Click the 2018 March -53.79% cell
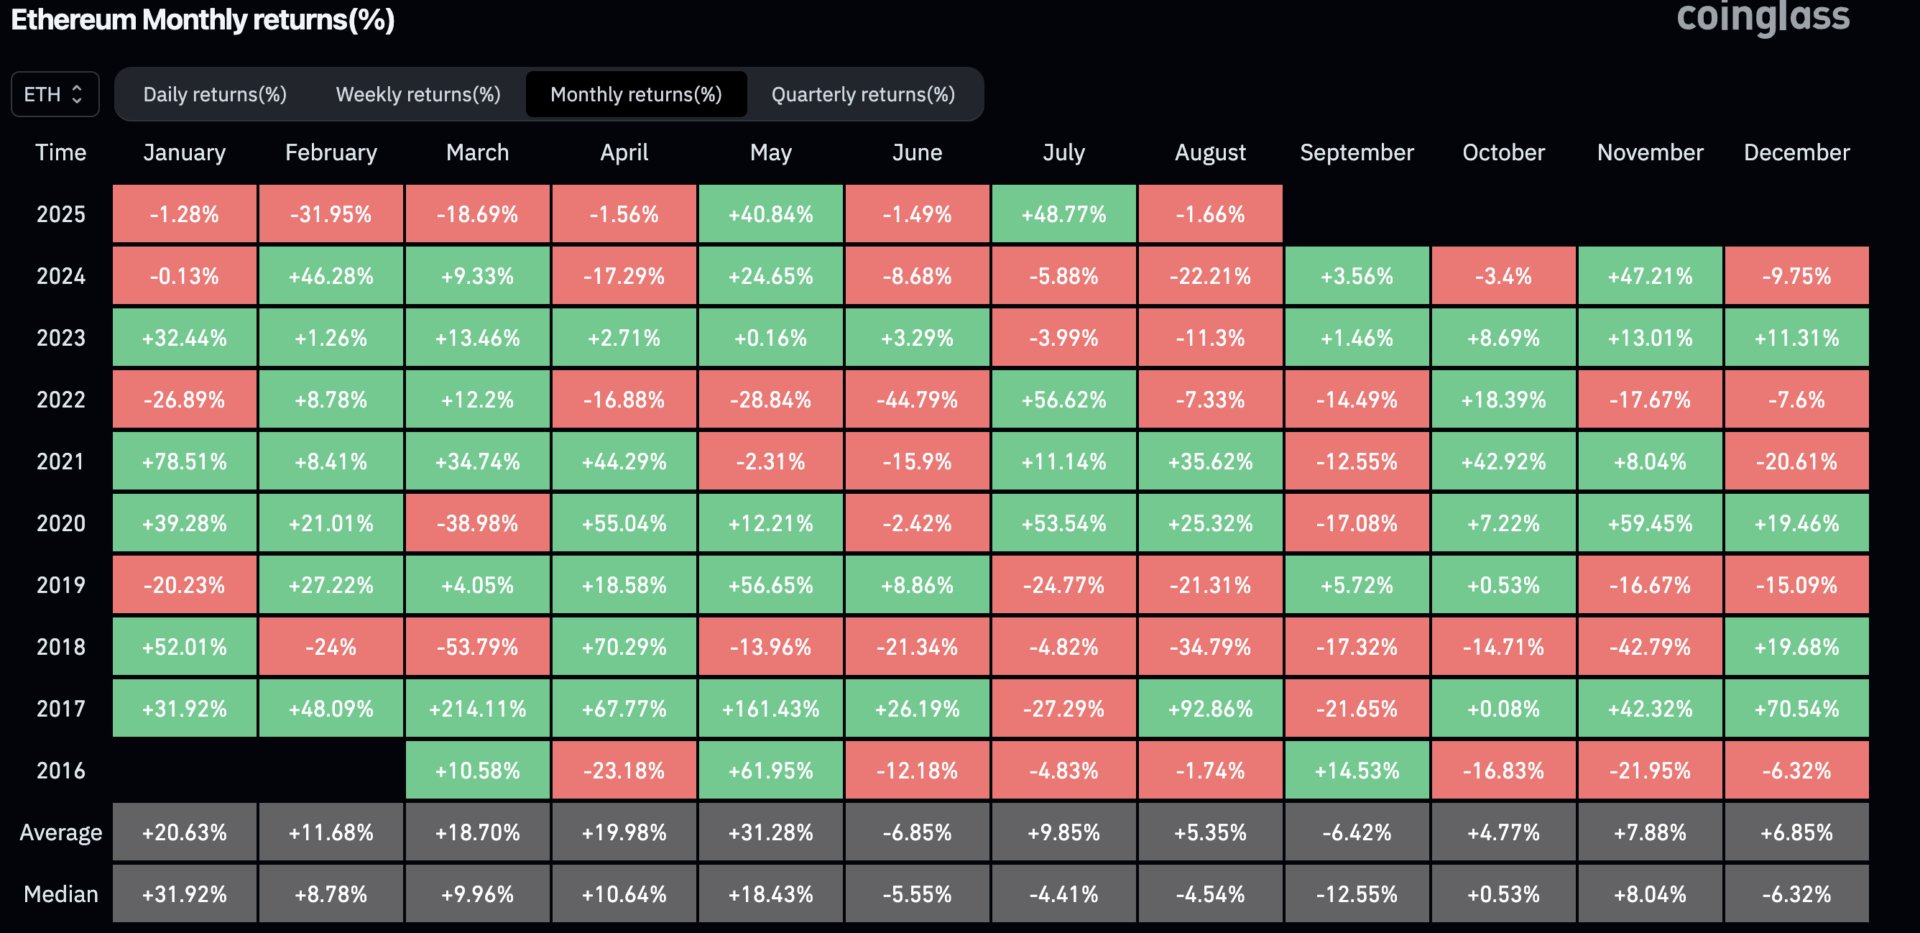 point(477,647)
